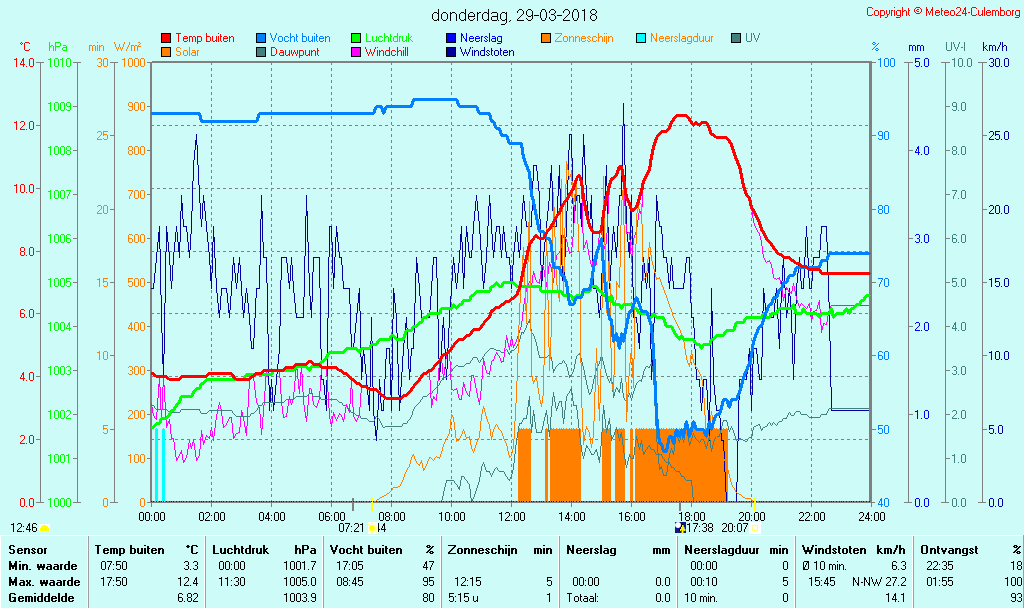The image size is (1026, 608).
Task: Click the grey UV legend square
Action: pyautogui.click(x=736, y=38)
